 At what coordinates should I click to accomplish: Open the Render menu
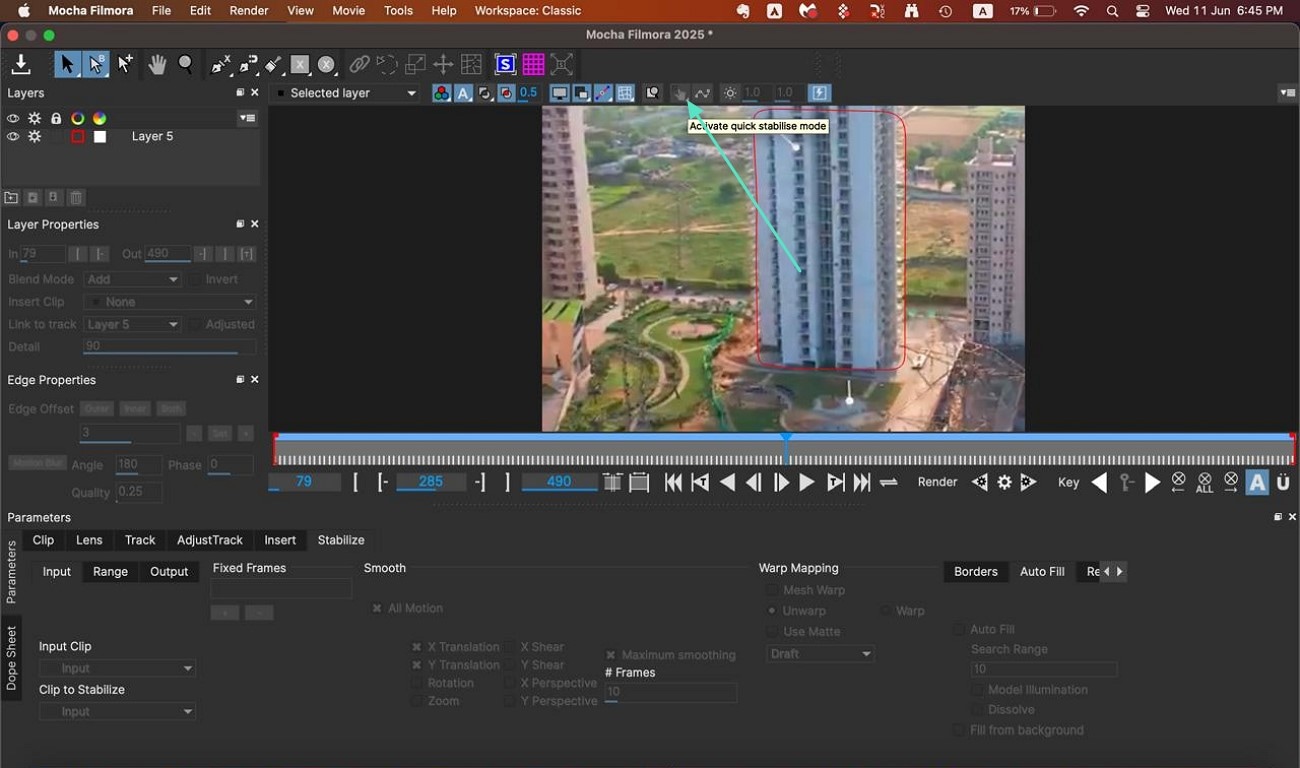[x=249, y=11]
